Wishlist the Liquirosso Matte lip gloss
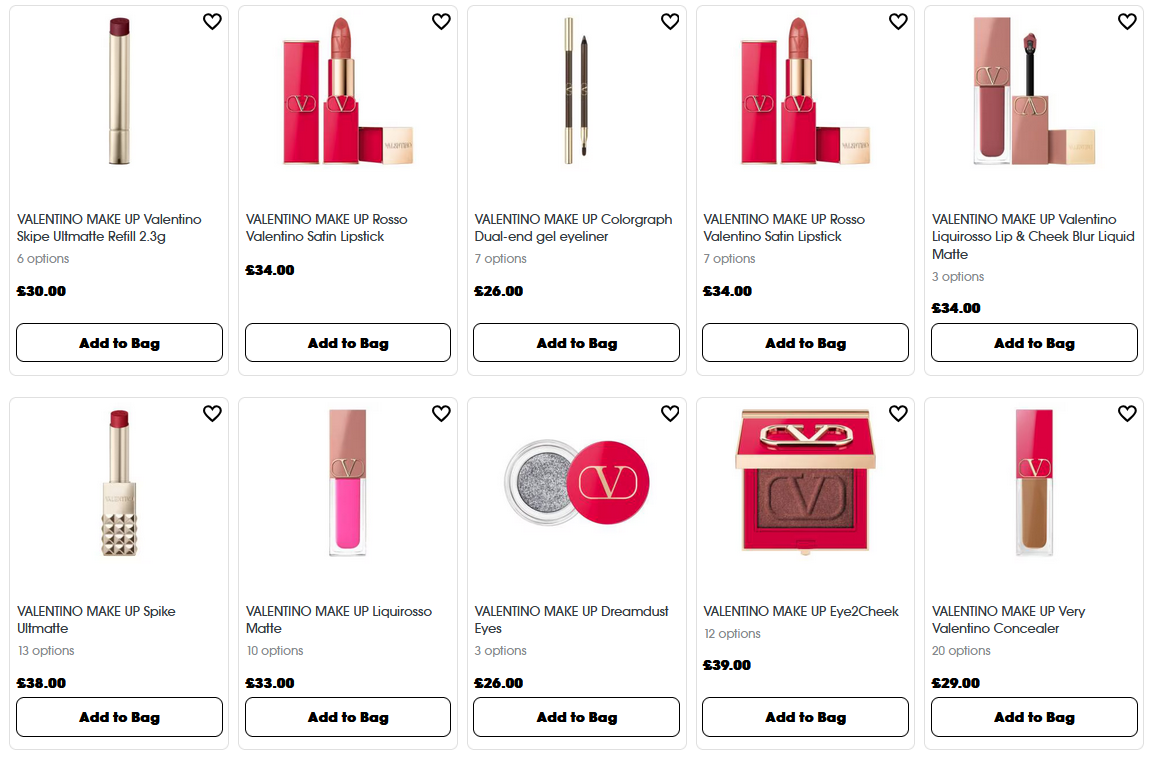1149x758 pixels. tap(441, 413)
